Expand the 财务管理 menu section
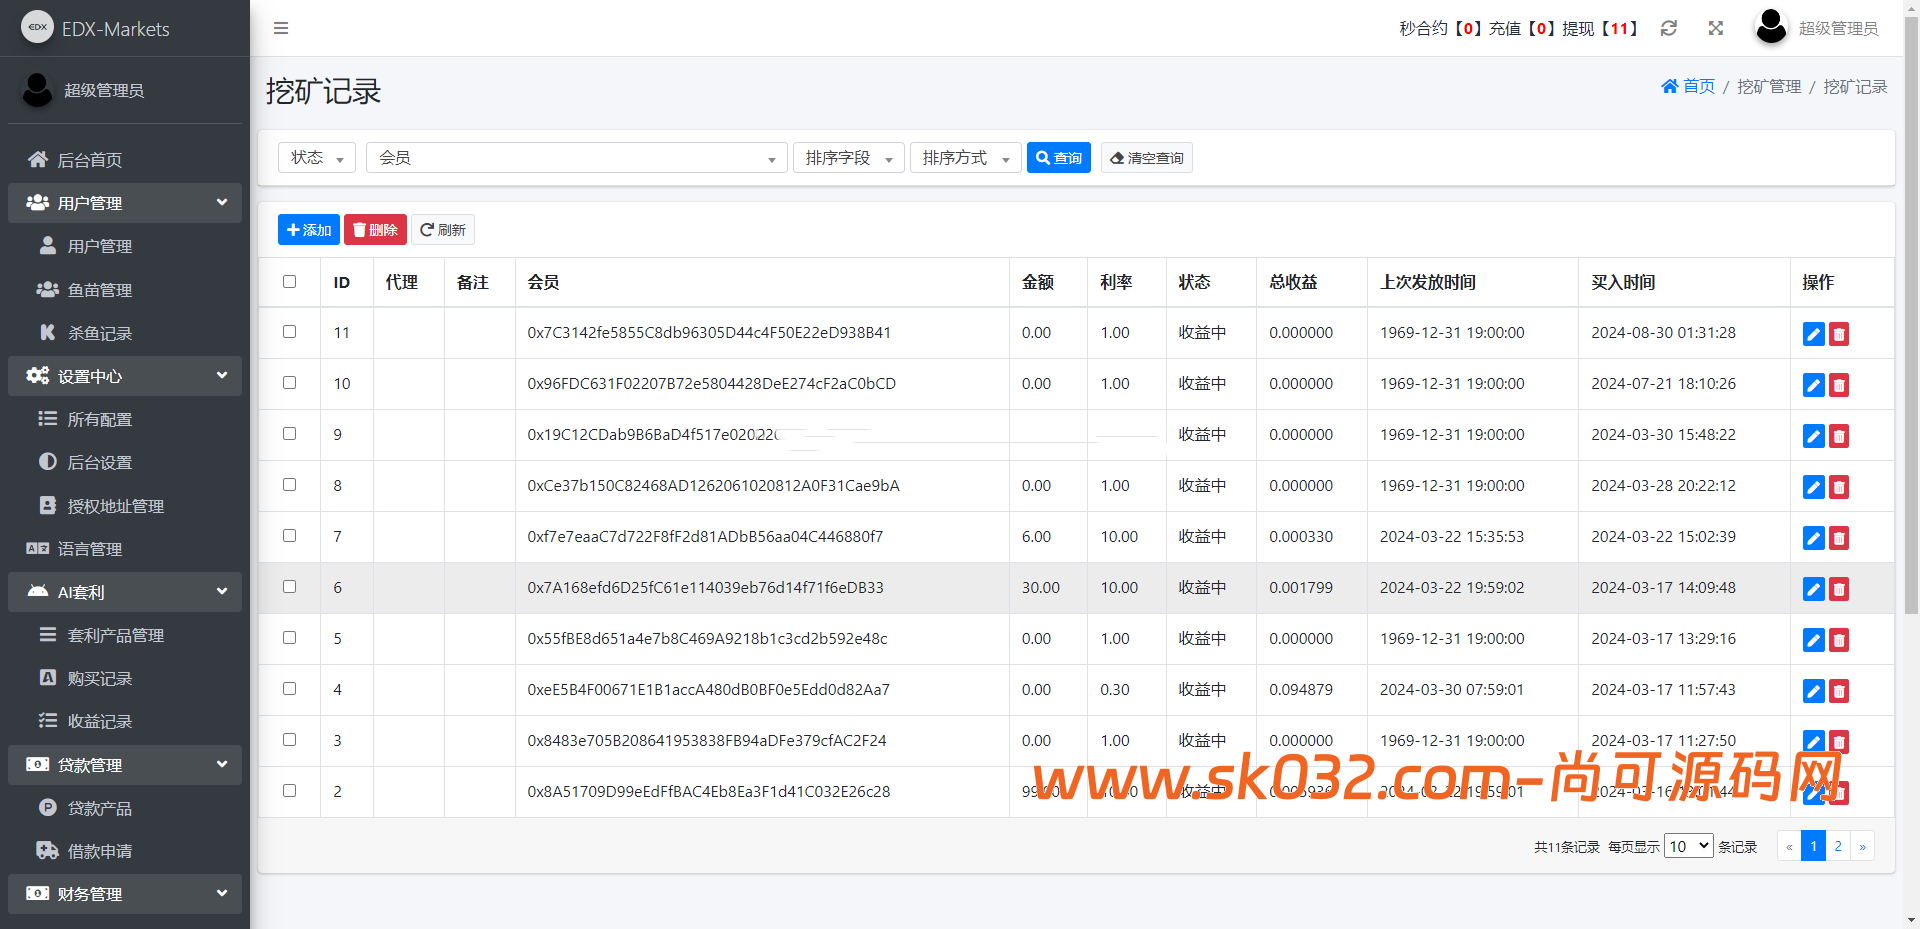1920x929 pixels. 124,893
